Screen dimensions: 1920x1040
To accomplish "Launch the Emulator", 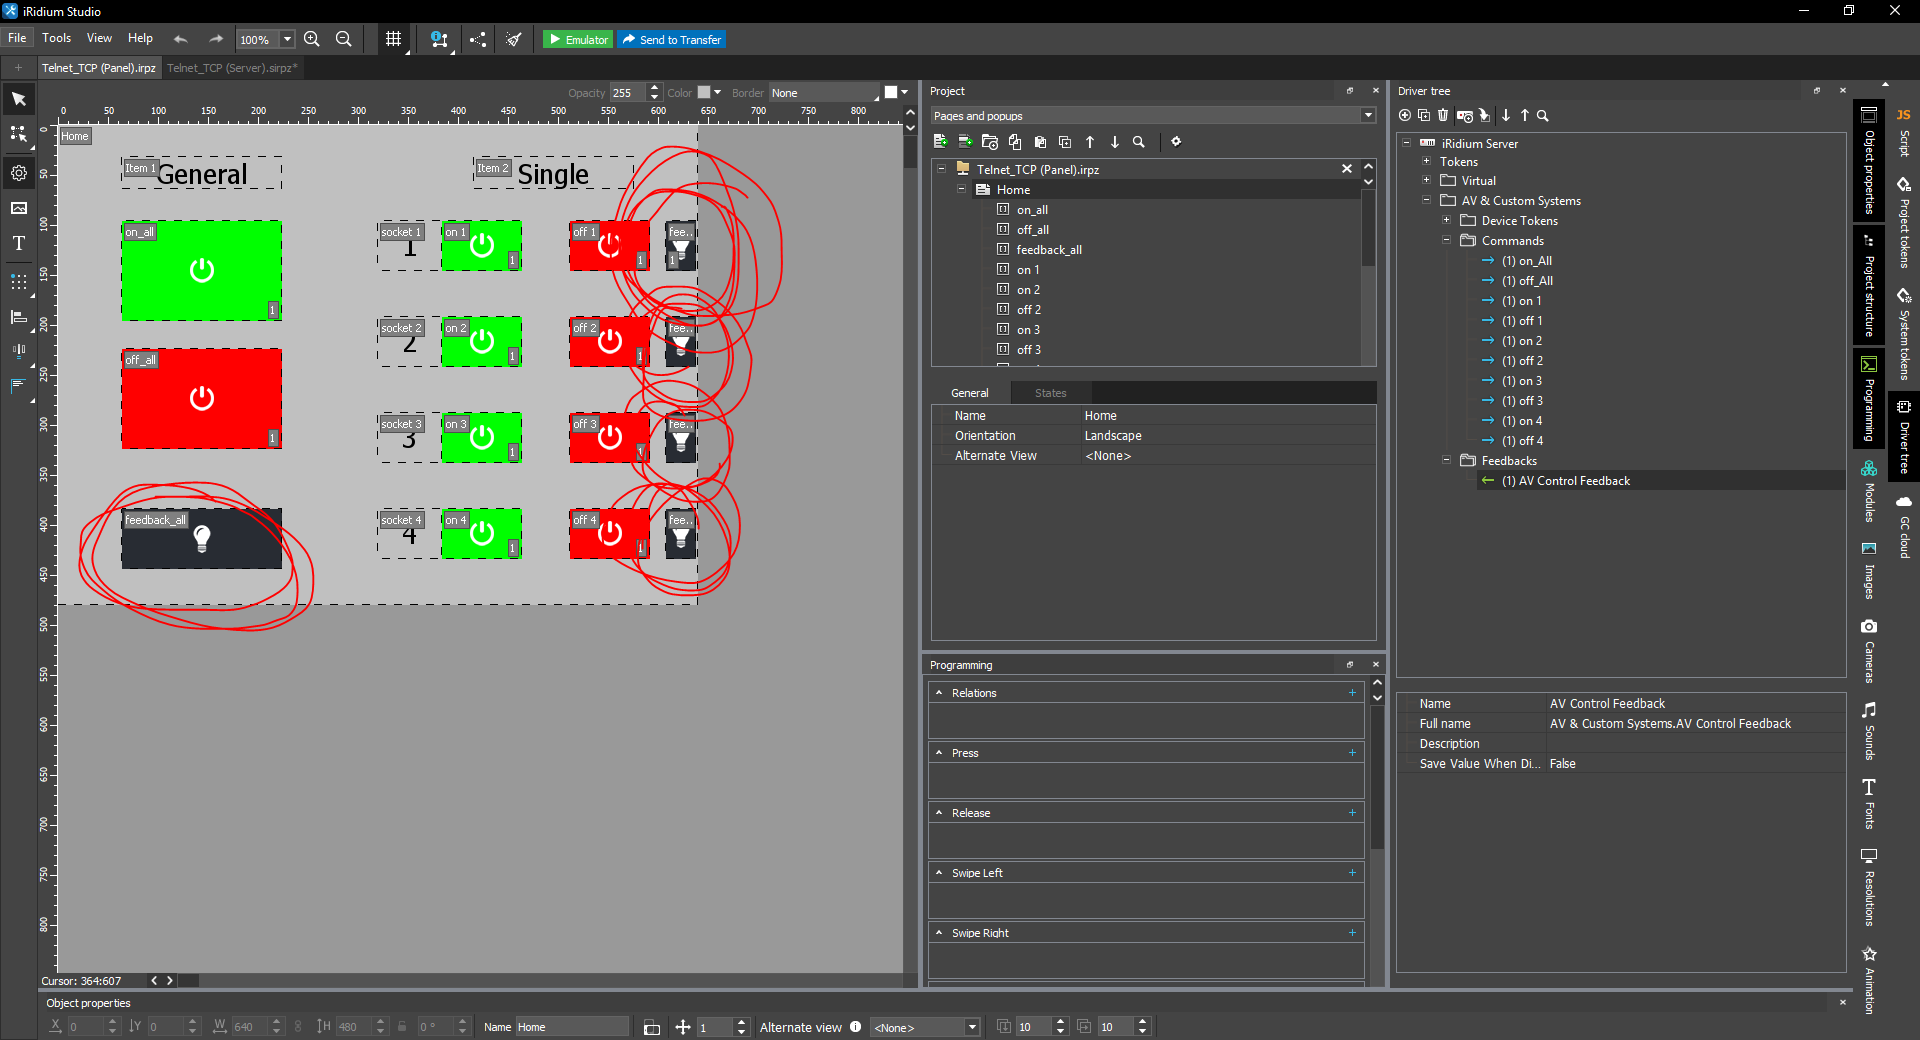I will pos(578,39).
